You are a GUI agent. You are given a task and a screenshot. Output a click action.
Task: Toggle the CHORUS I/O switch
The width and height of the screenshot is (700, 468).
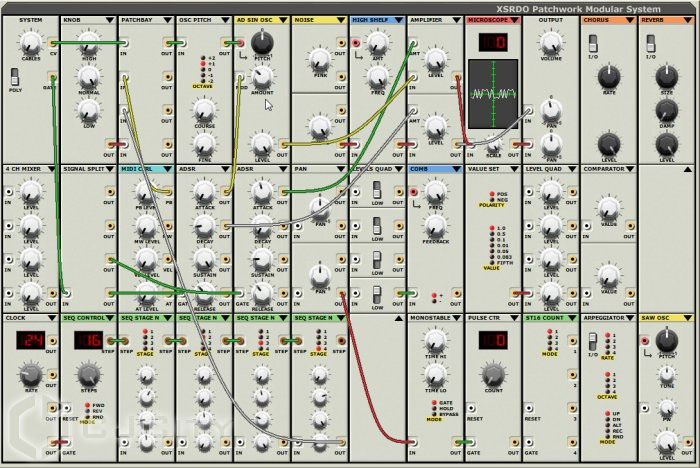pos(593,43)
